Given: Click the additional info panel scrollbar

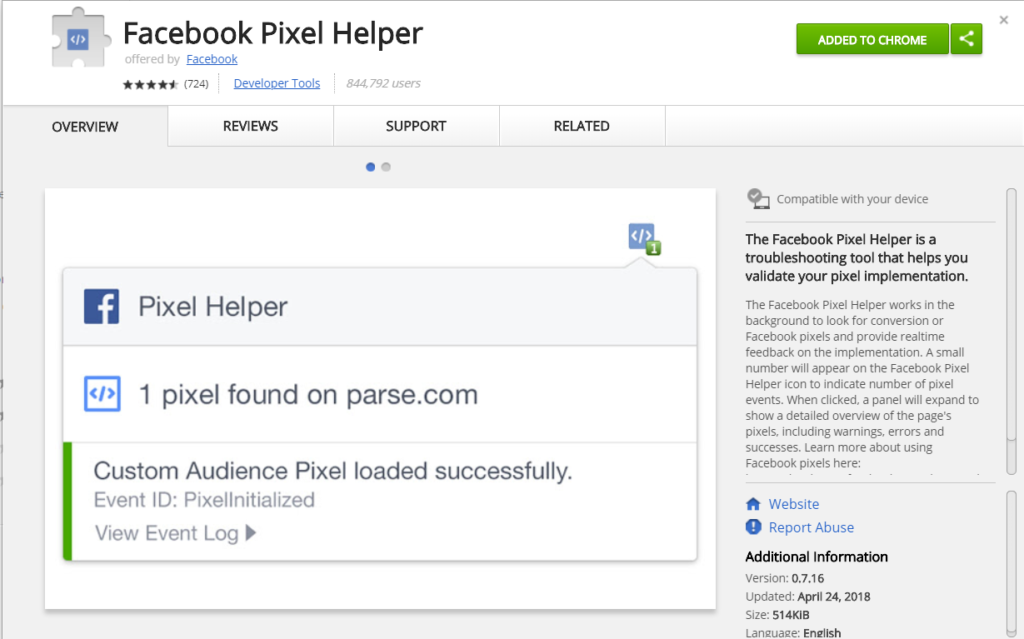Looking at the screenshot, I should [1012, 565].
